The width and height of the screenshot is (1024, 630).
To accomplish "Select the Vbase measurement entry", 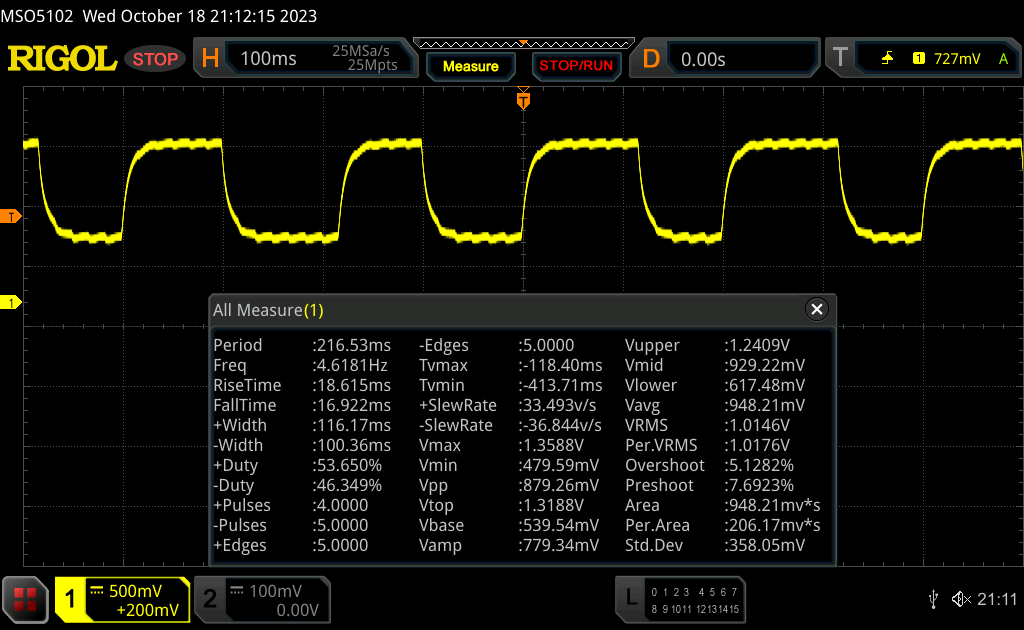I will coord(509,525).
